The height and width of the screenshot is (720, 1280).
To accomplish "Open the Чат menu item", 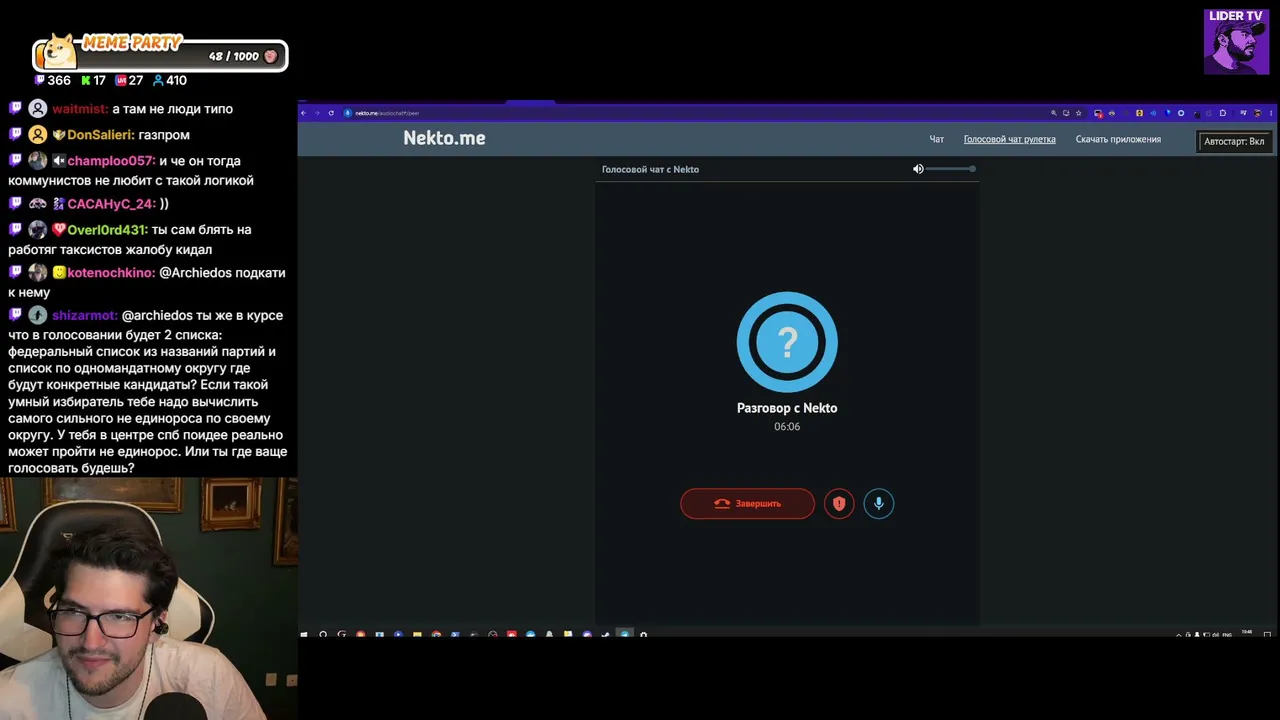I will [937, 140].
